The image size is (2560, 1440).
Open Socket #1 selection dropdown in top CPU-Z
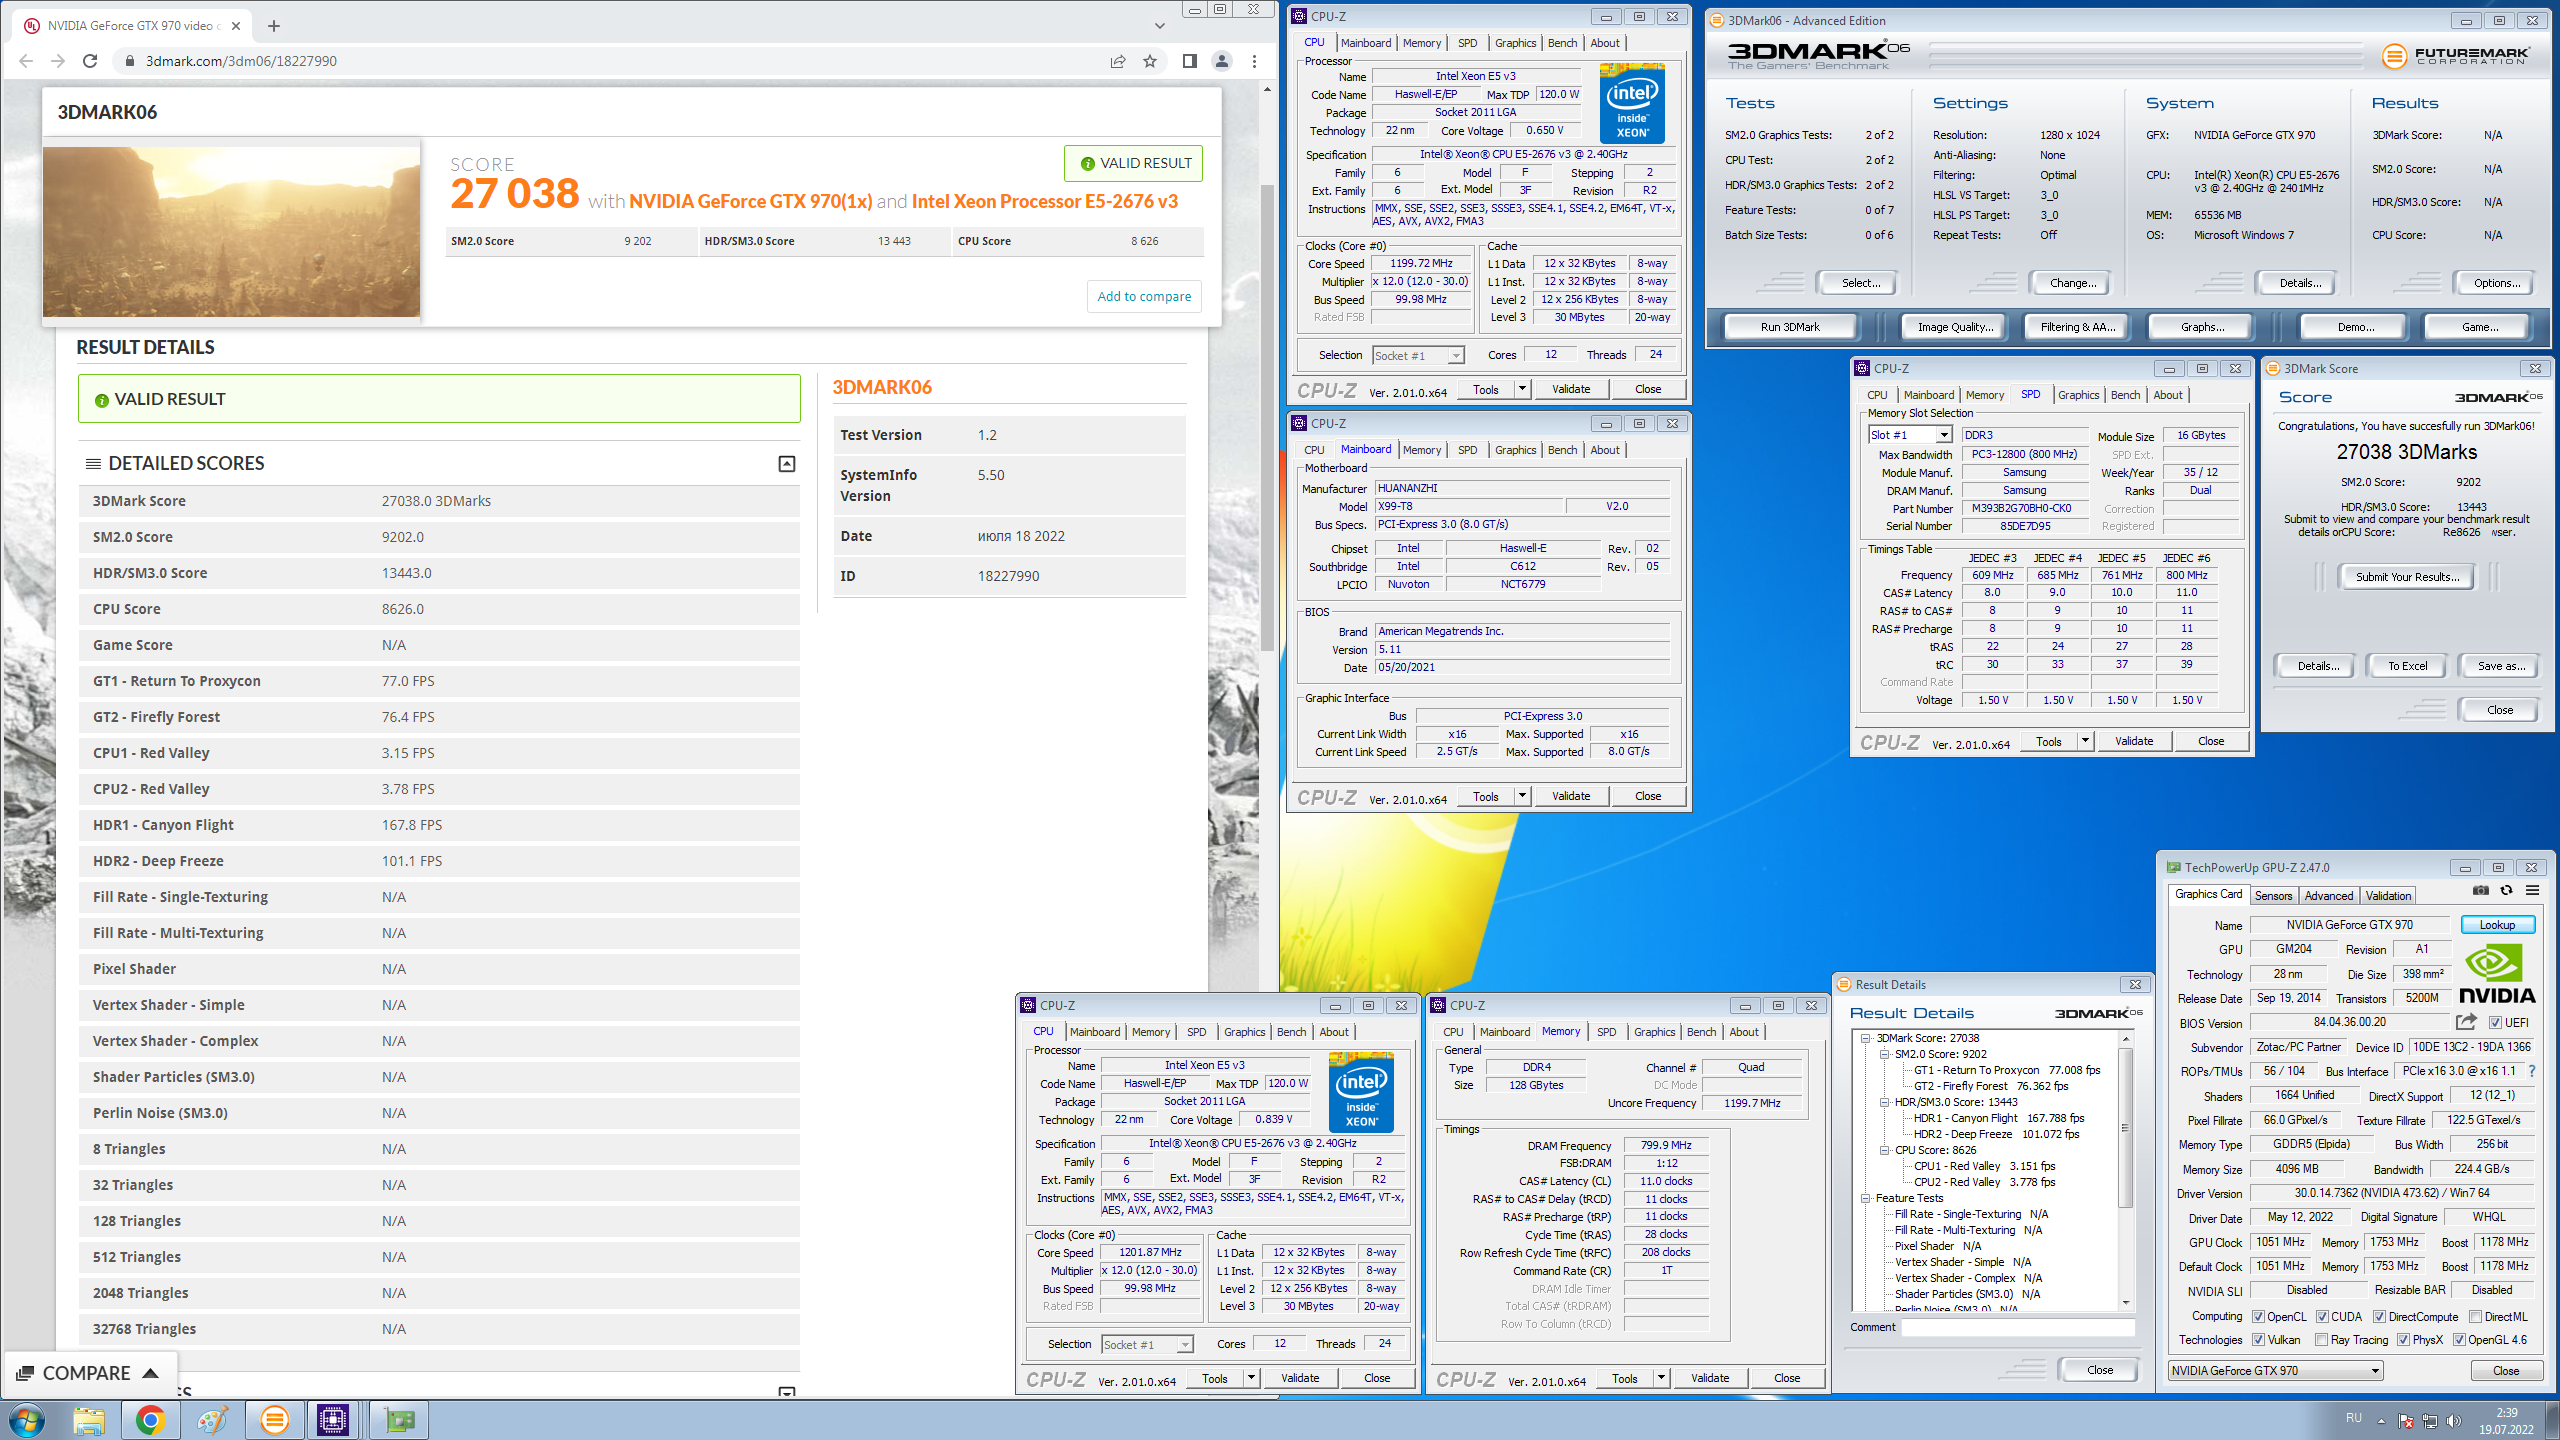click(1418, 355)
